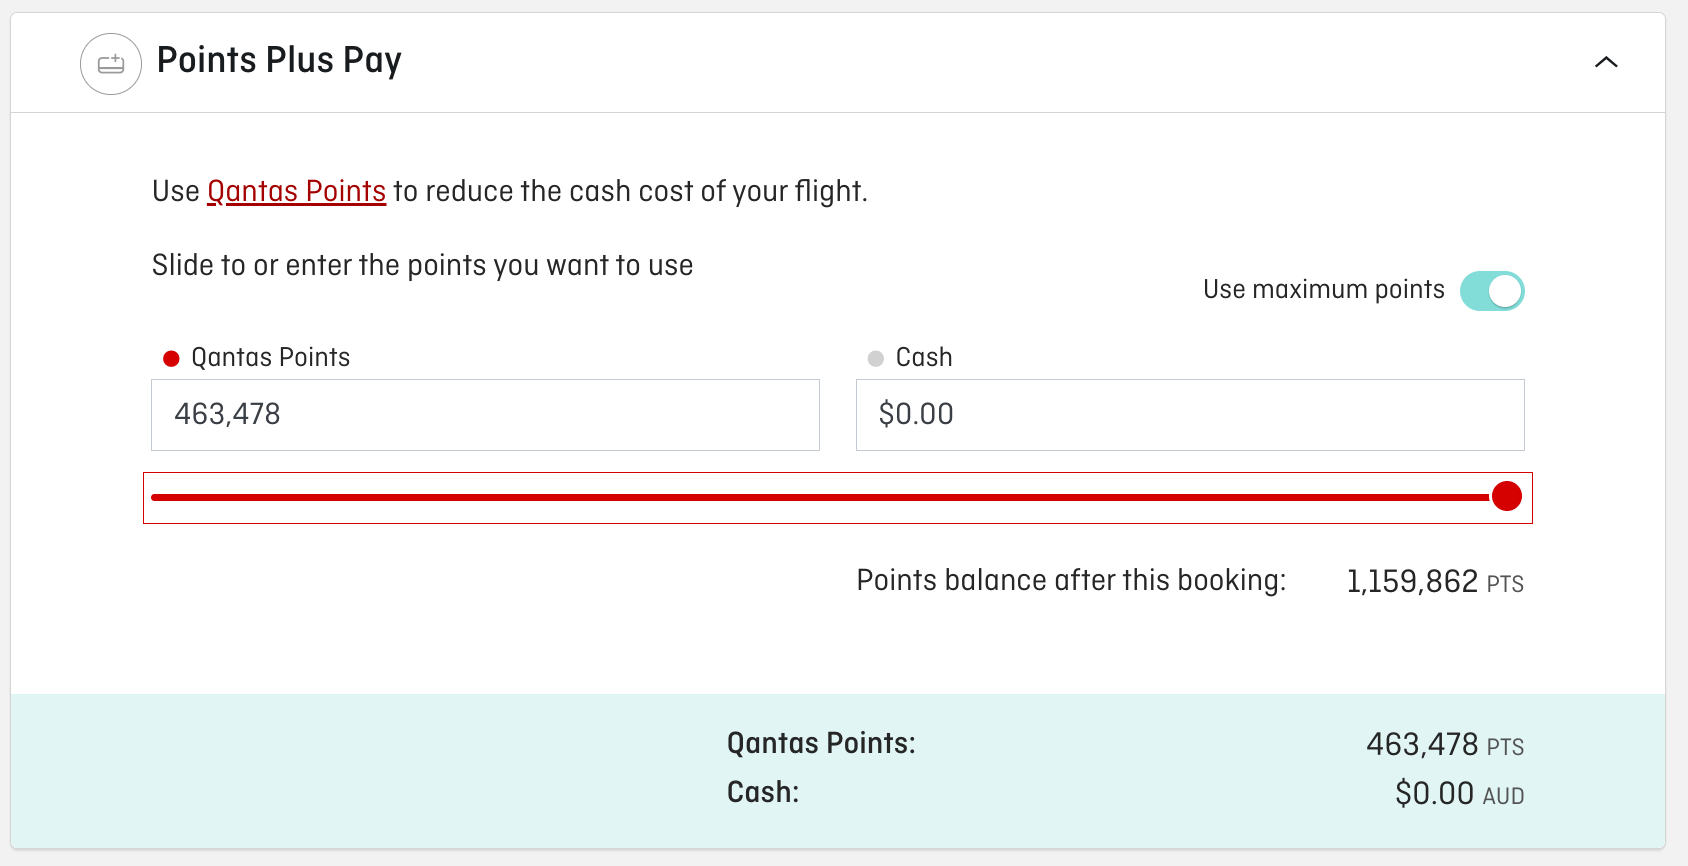Screen dimensions: 1688x866
Task: Click the Use maximum points label
Action: [1323, 290]
